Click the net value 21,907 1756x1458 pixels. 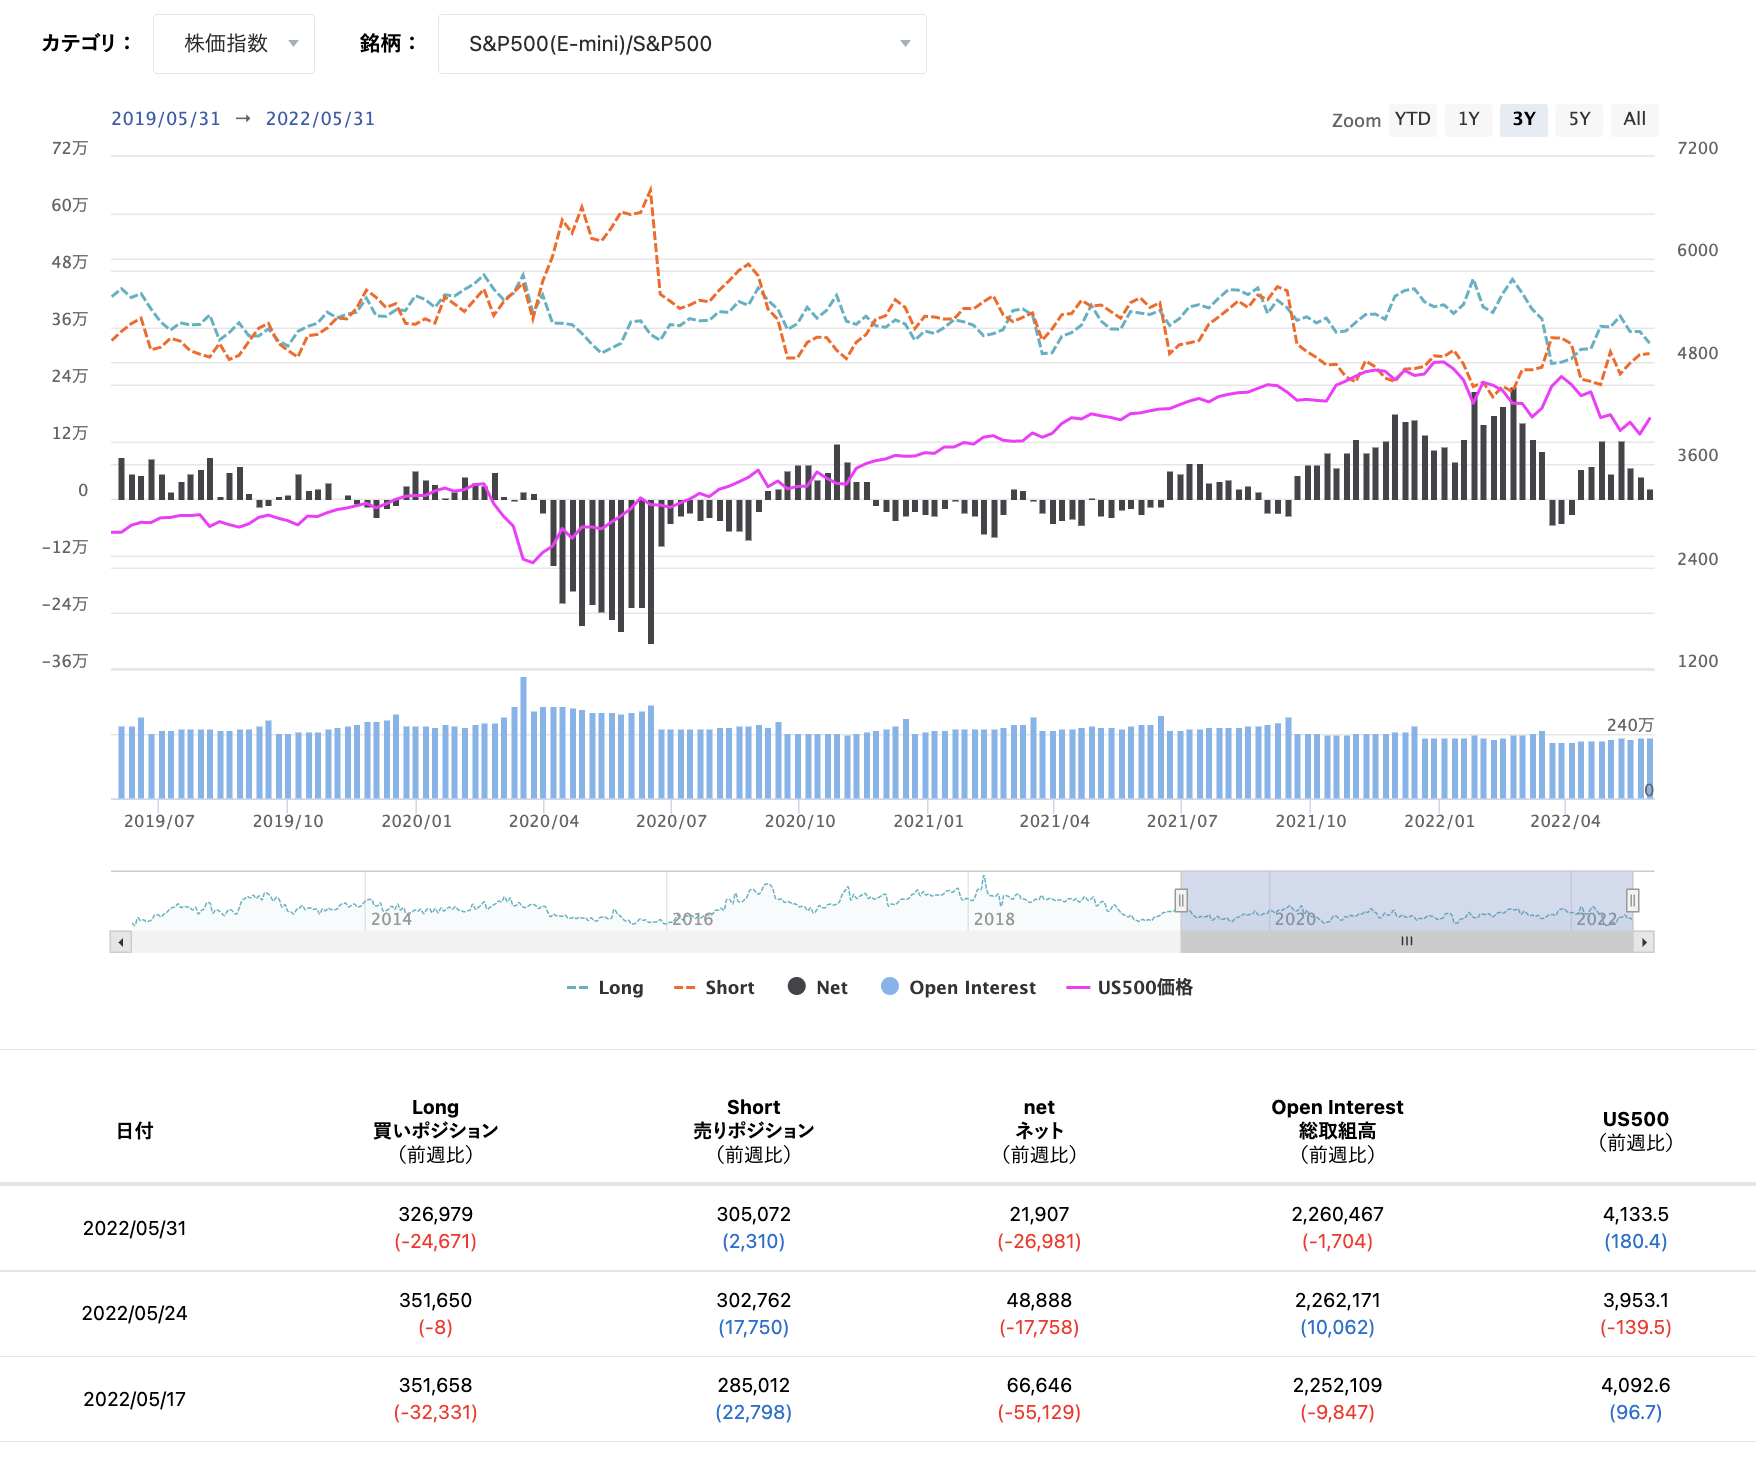pos(1039,1215)
